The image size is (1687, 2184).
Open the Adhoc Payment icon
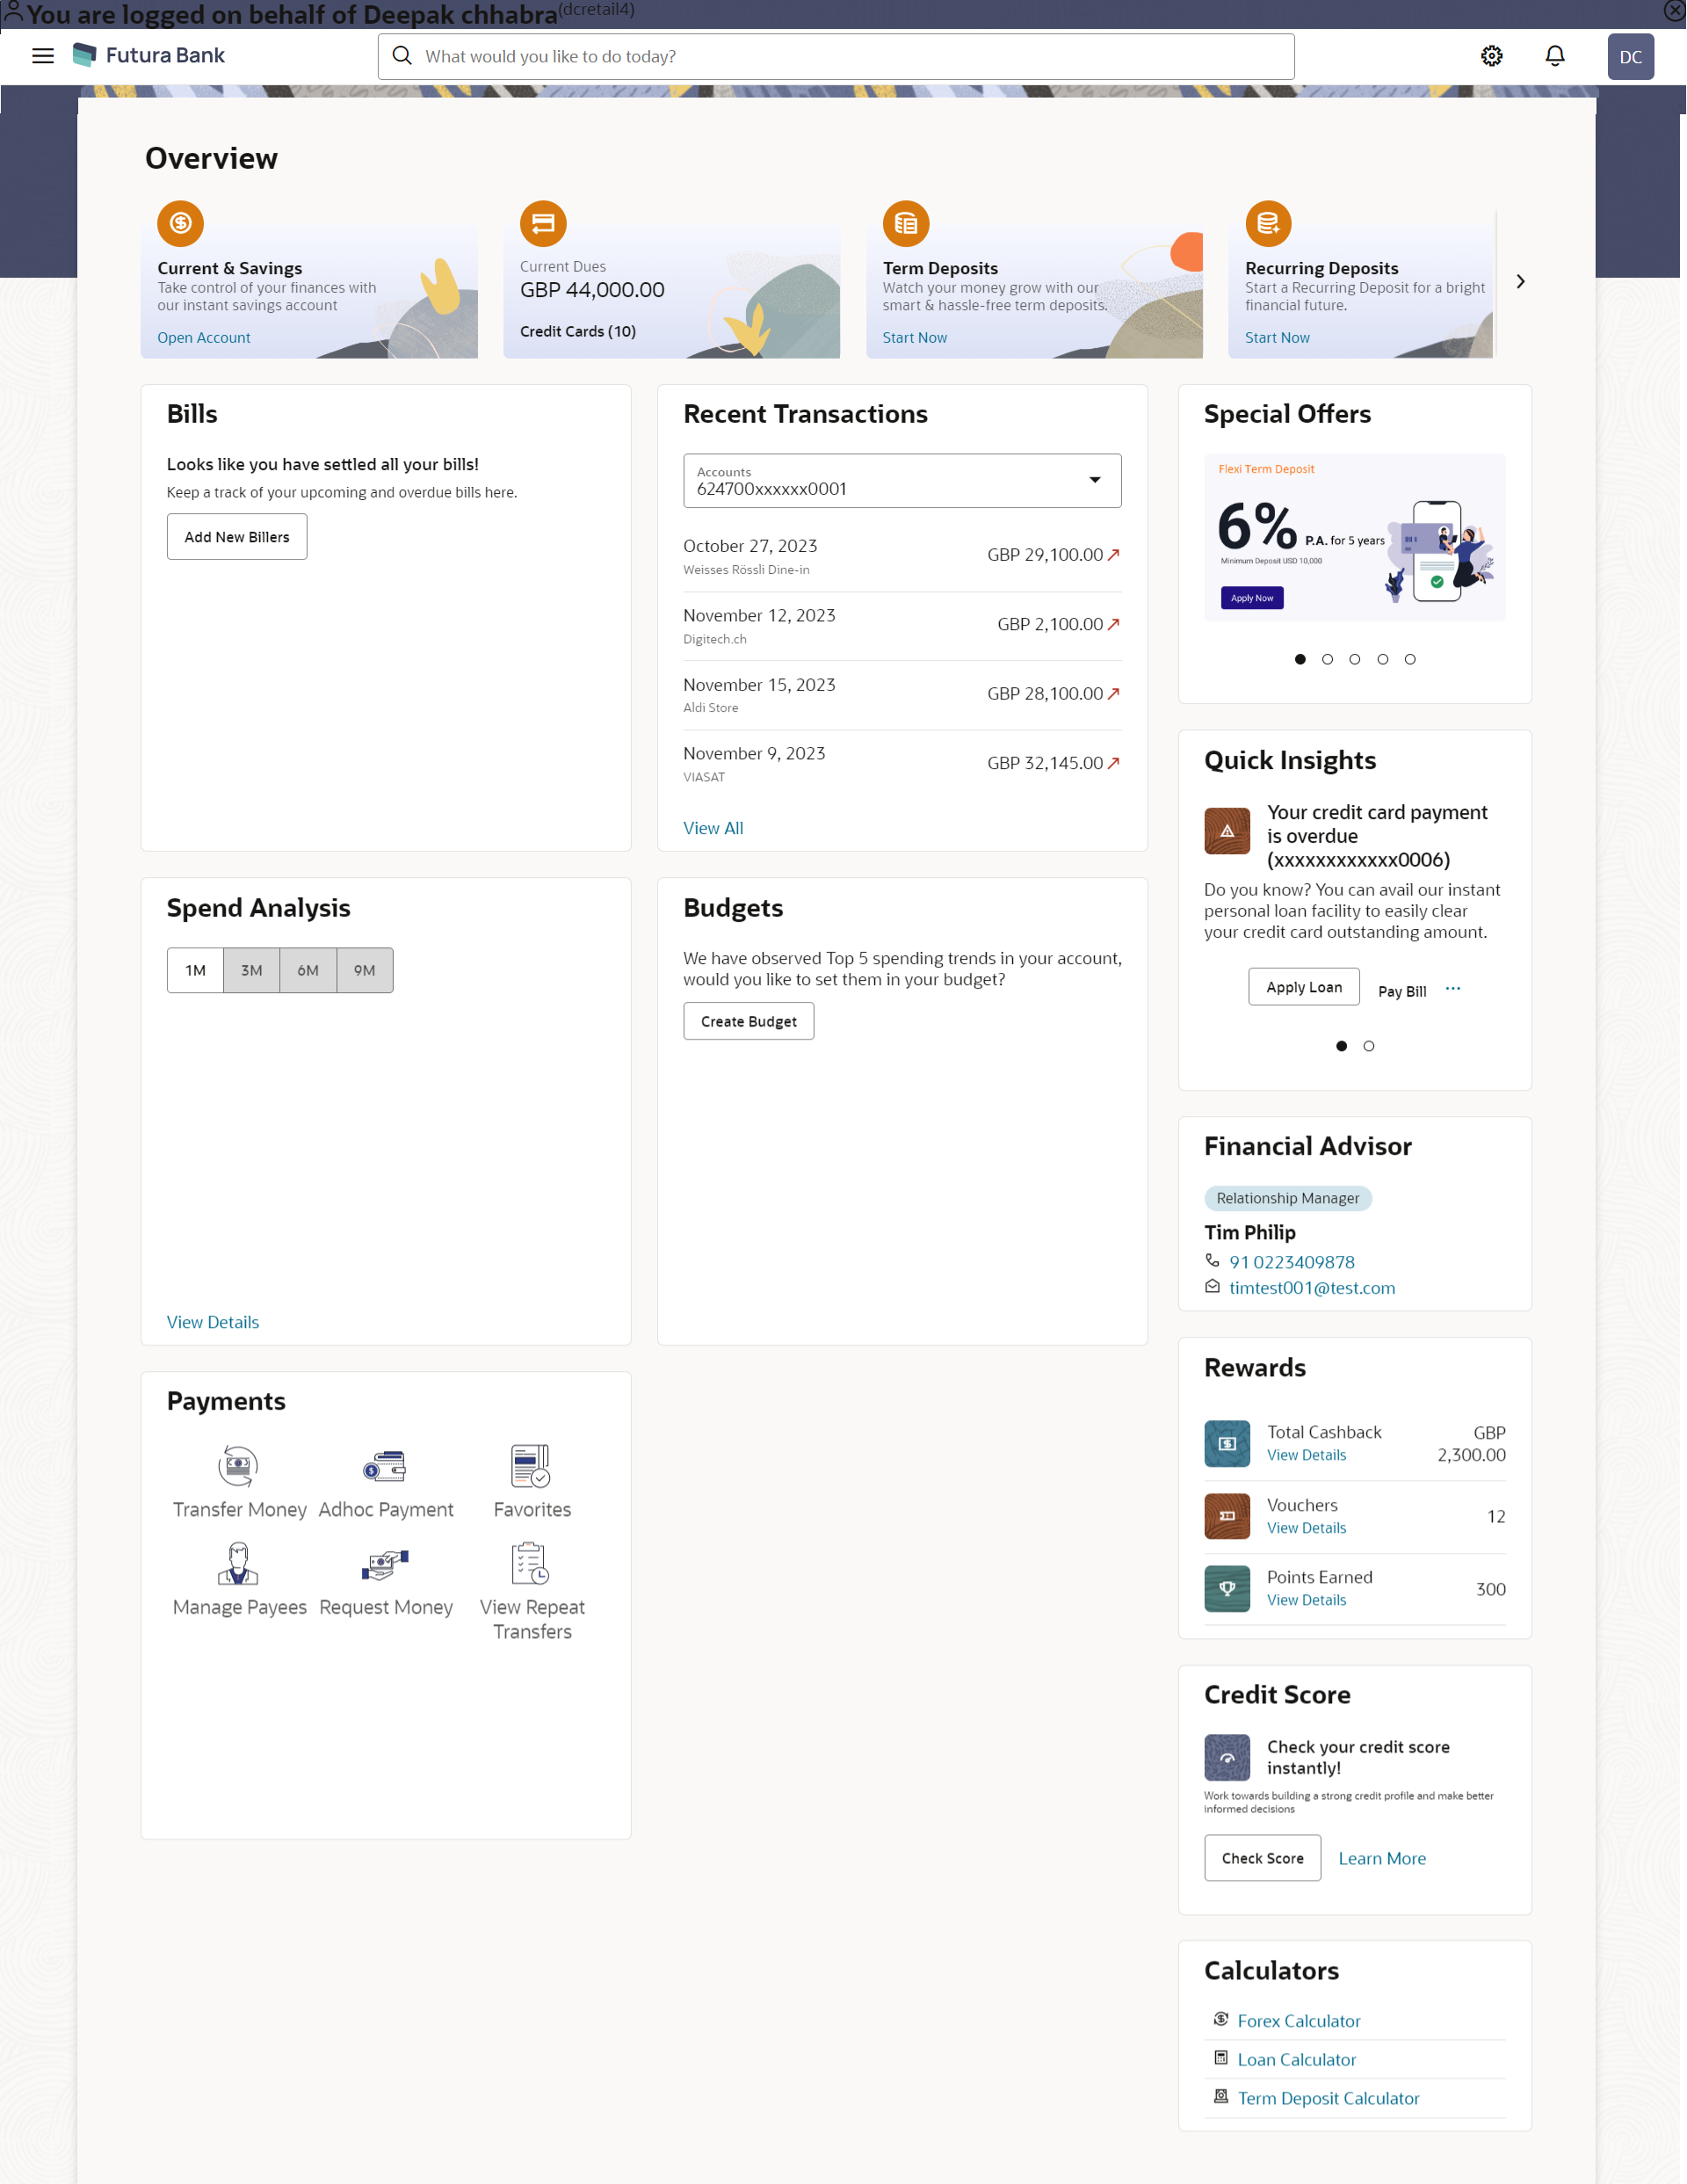(385, 1466)
